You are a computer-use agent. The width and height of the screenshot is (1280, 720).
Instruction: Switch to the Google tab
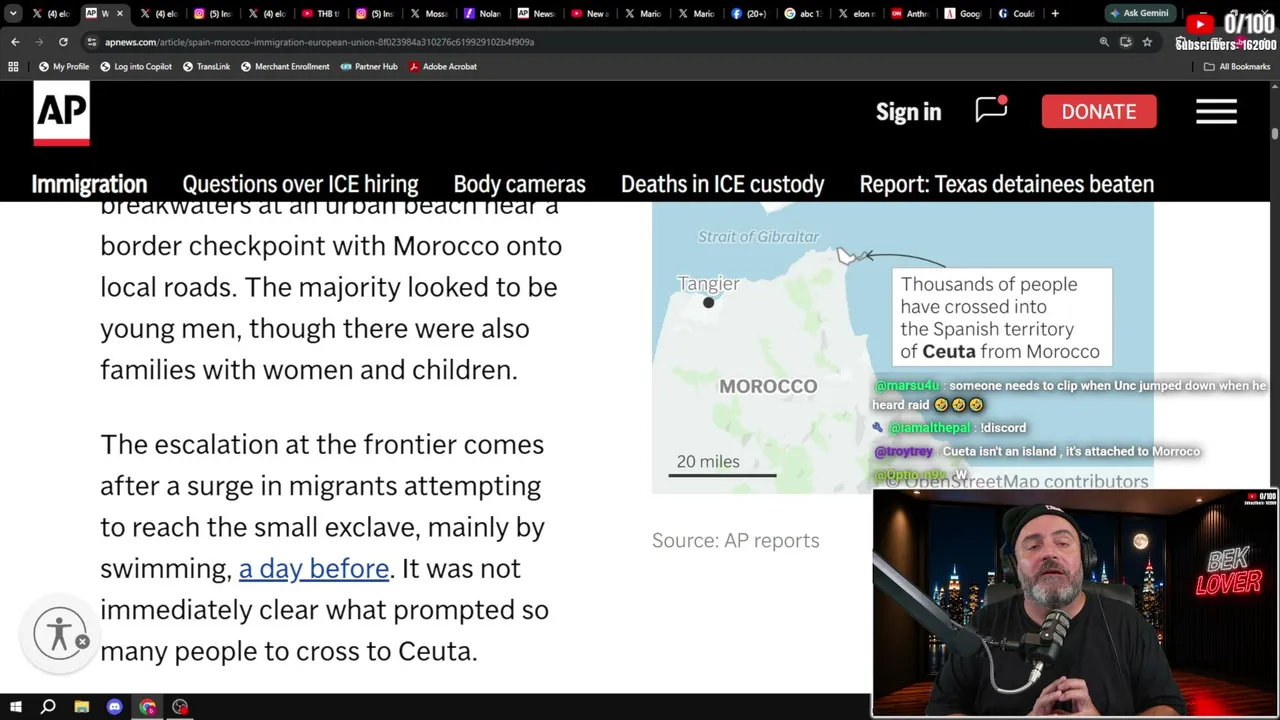coord(967,14)
